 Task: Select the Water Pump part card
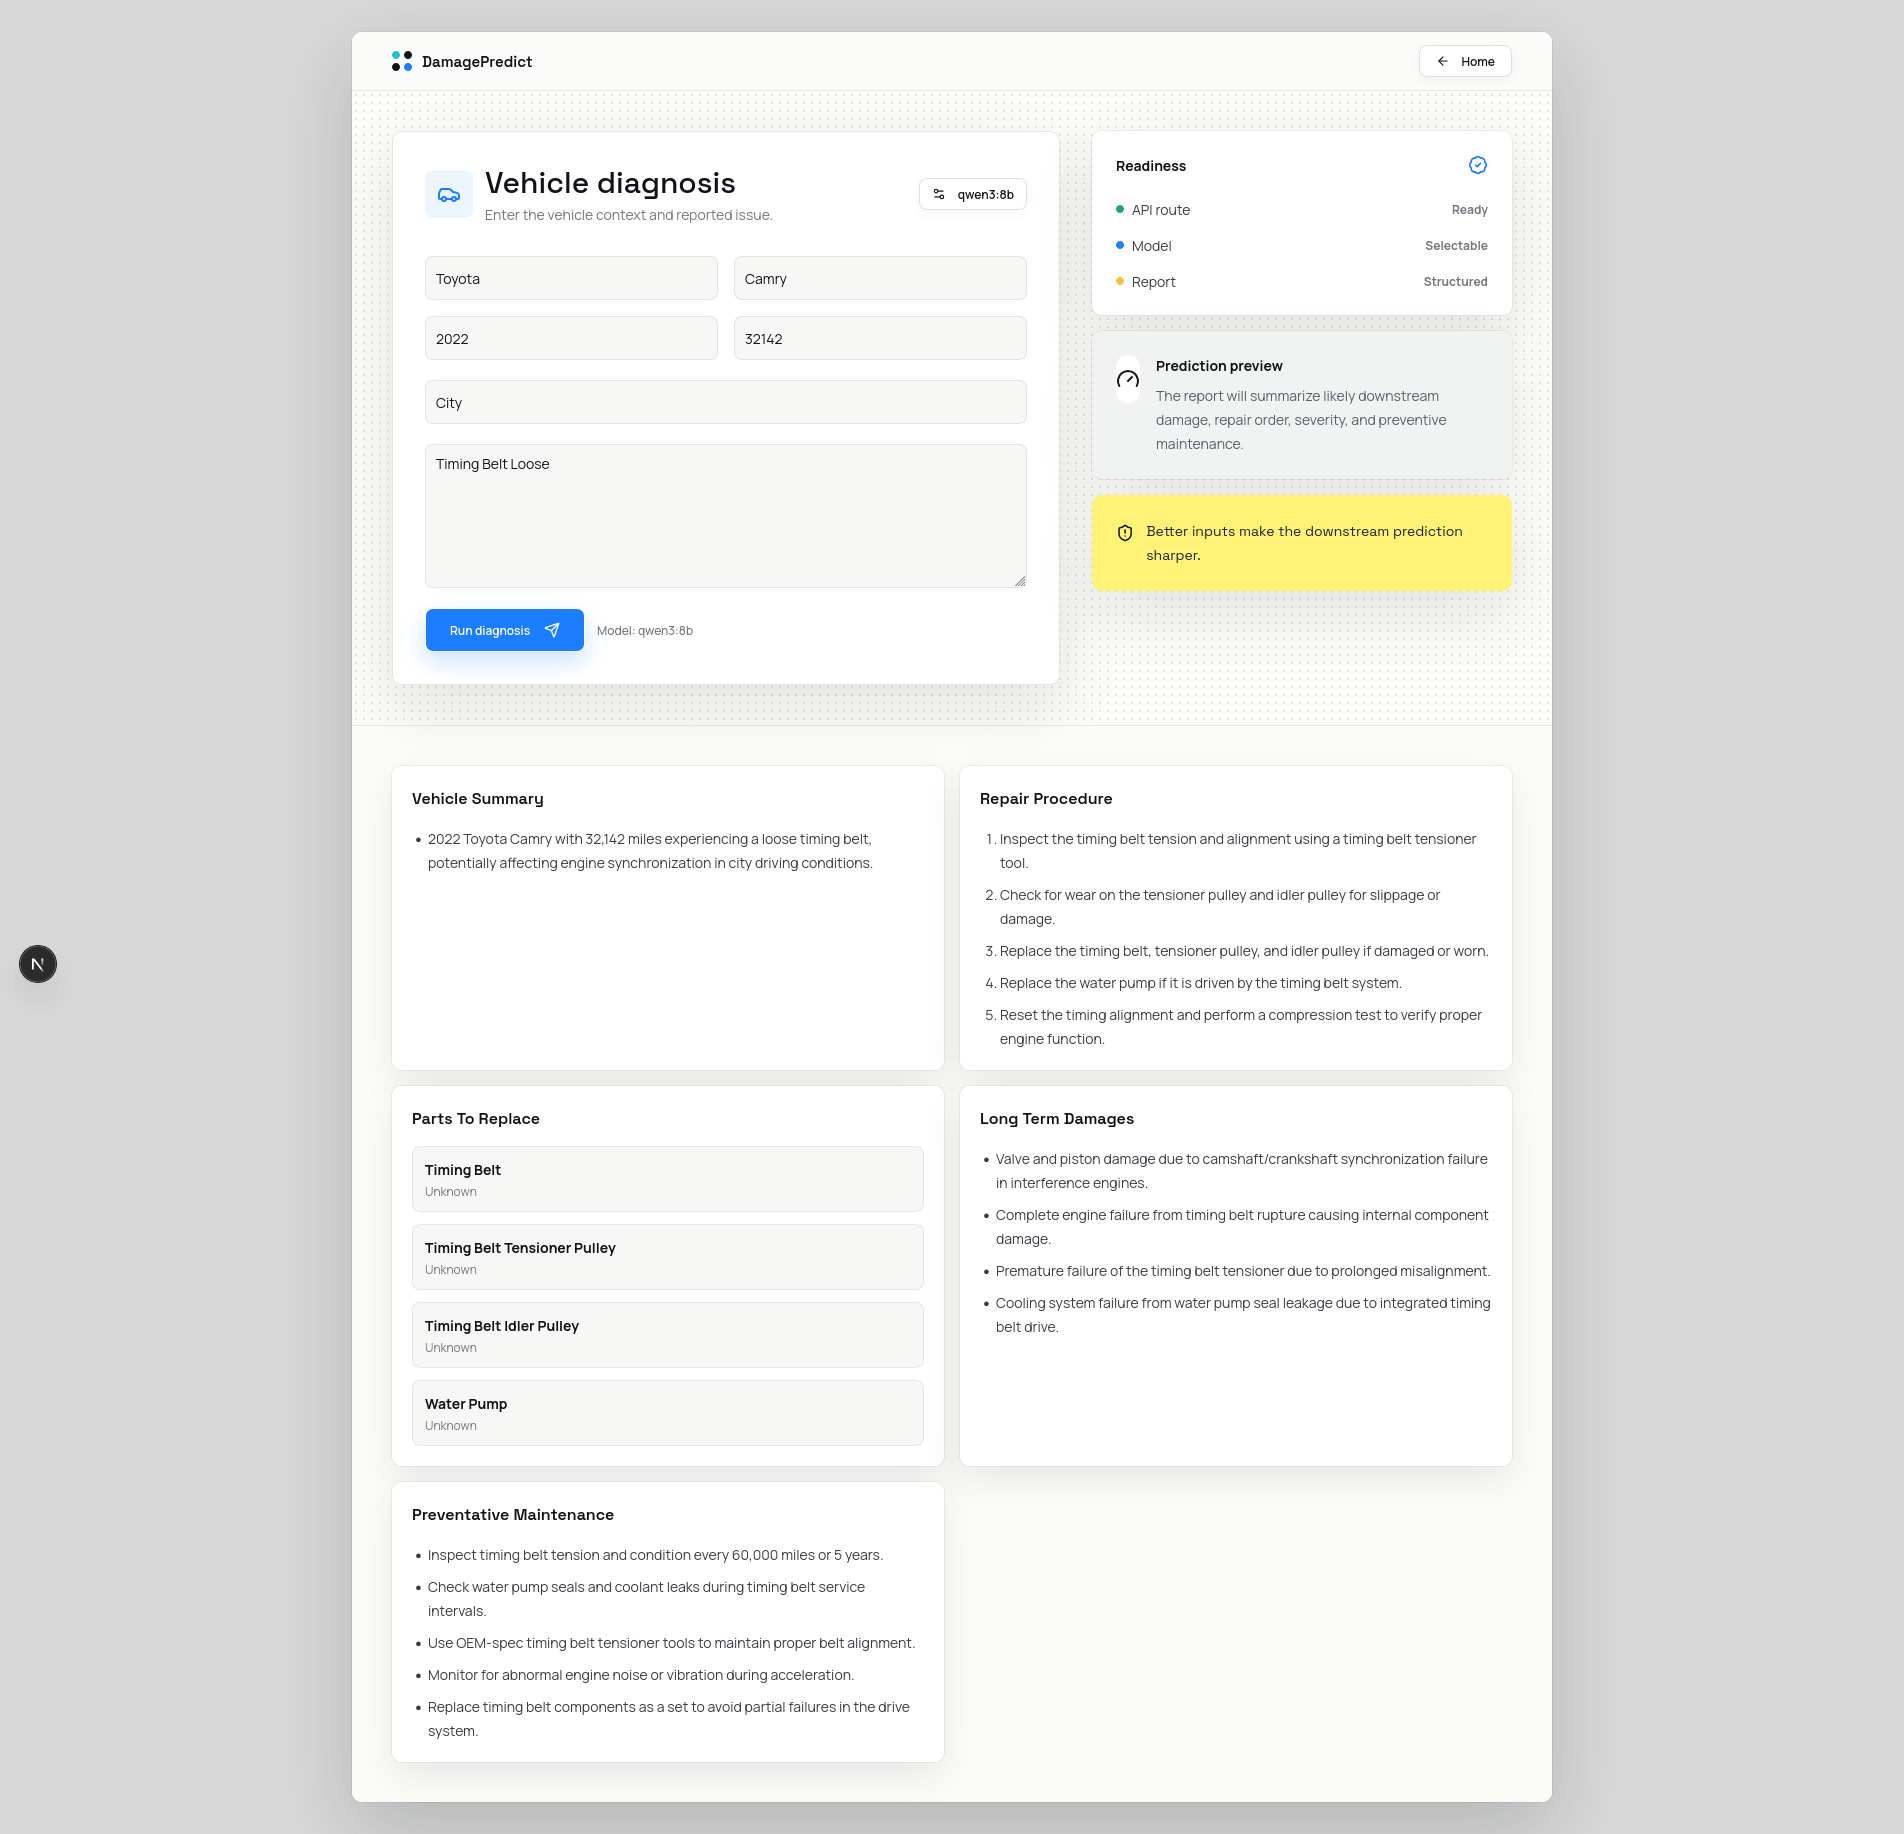point(668,1413)
